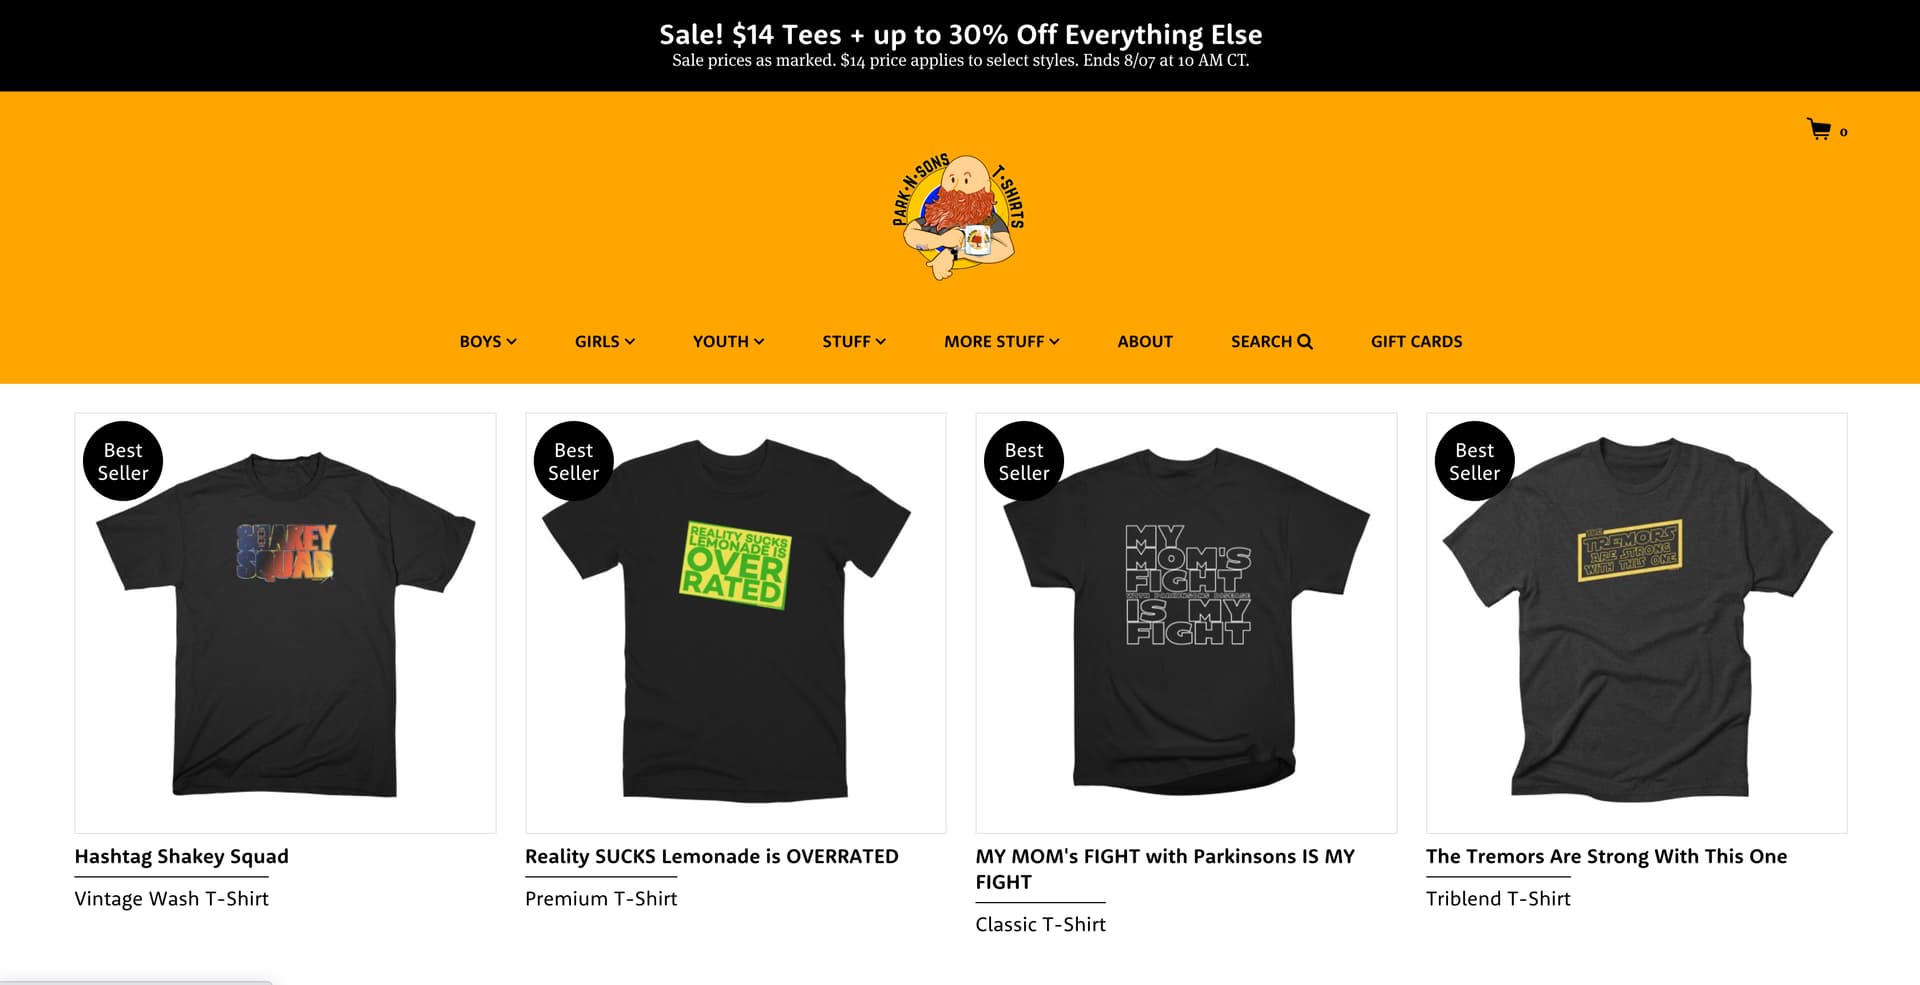Click Best Seller badge on Hashtag Shakey Squad

(x=123, y=461)
